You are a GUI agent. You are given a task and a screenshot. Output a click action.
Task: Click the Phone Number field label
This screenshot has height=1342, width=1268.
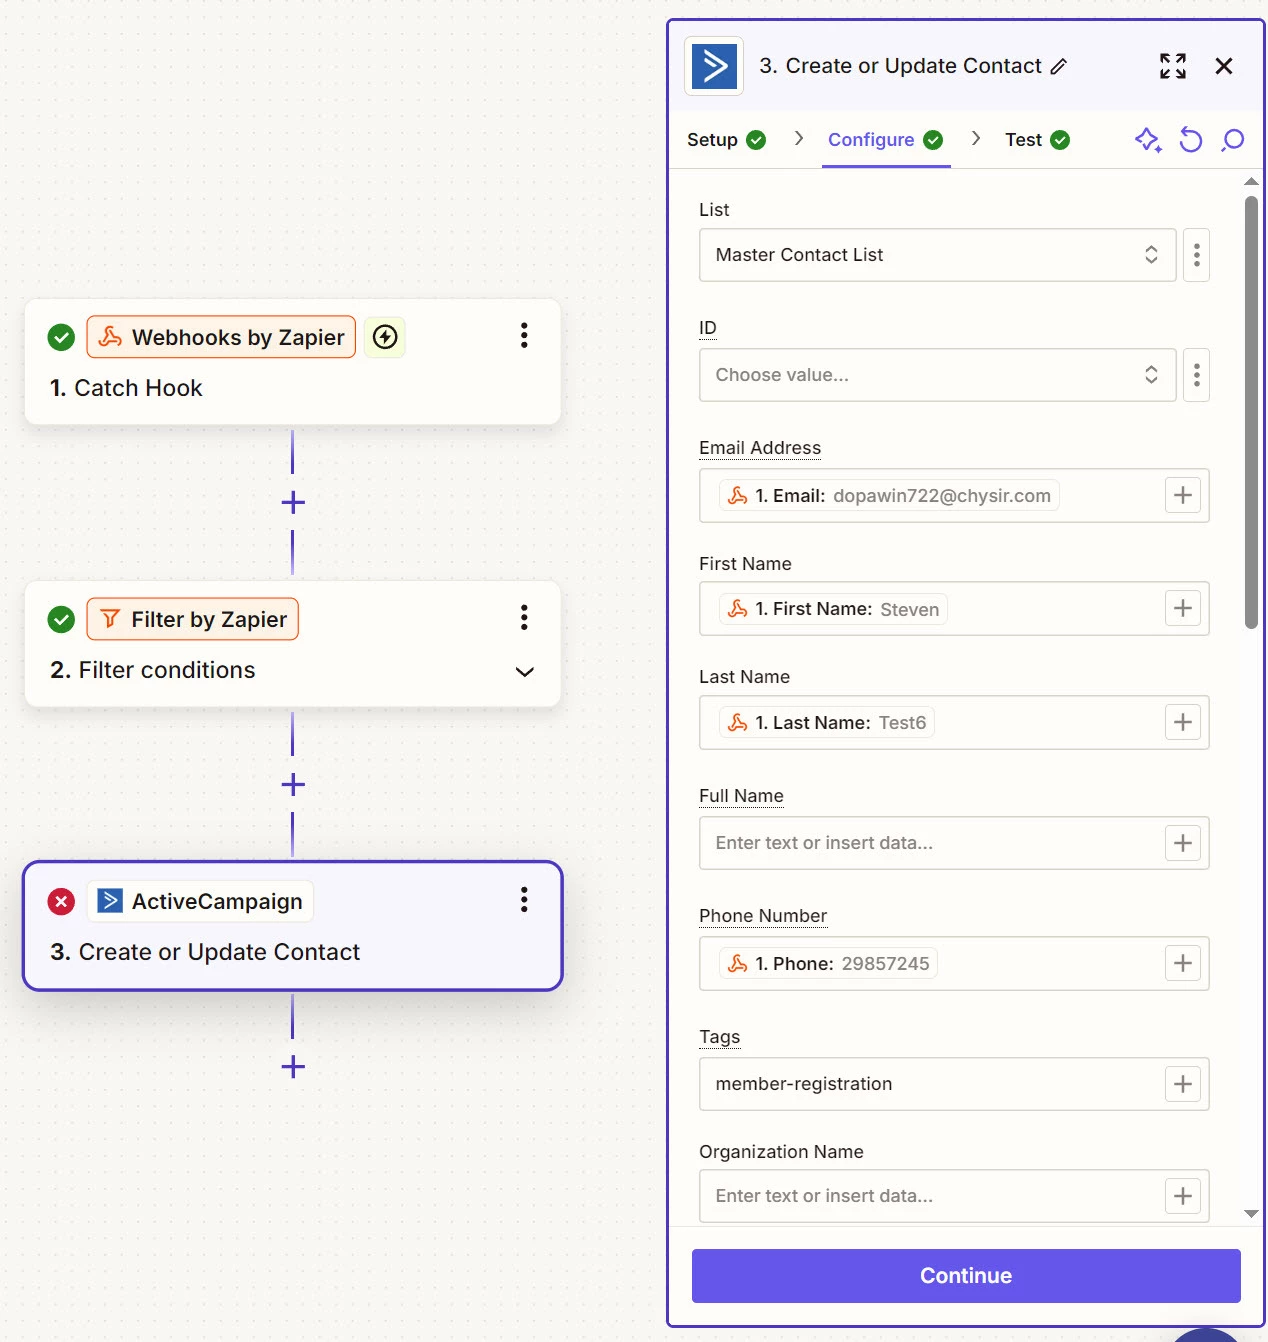(763, 916)
